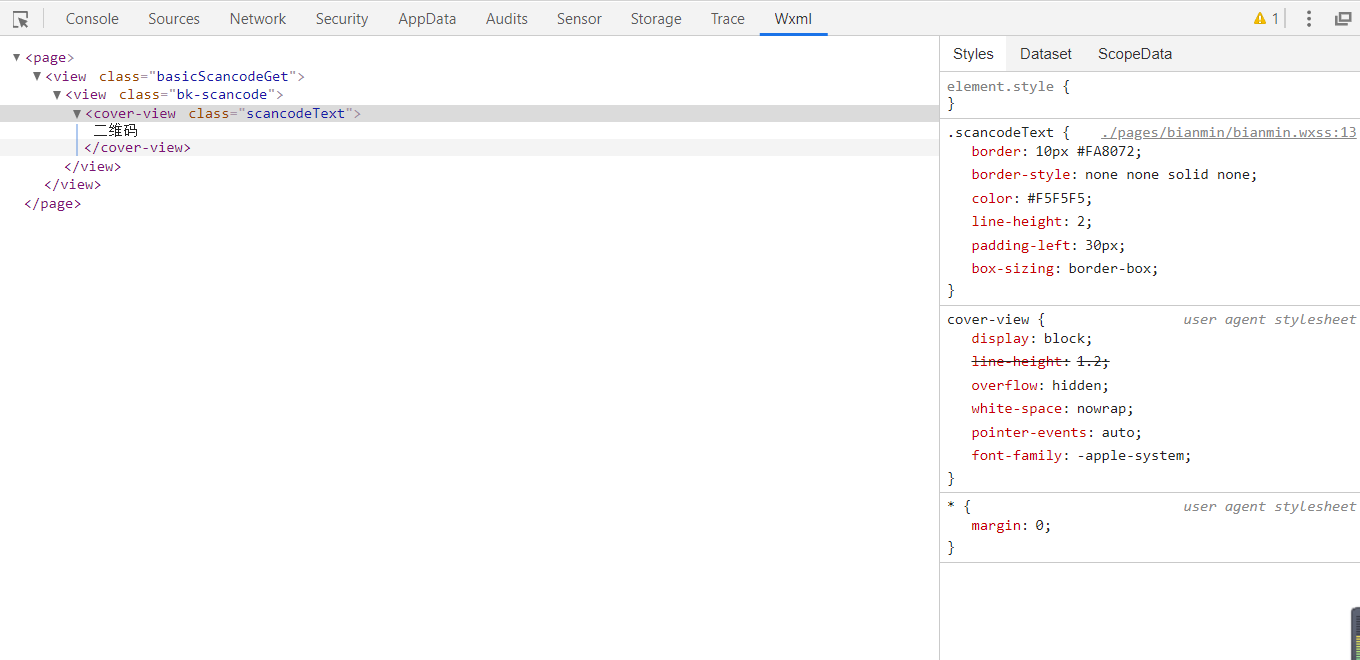1360x660 pixels.
Task: Select the closing cover-view tag
Action: coord(137,148)
